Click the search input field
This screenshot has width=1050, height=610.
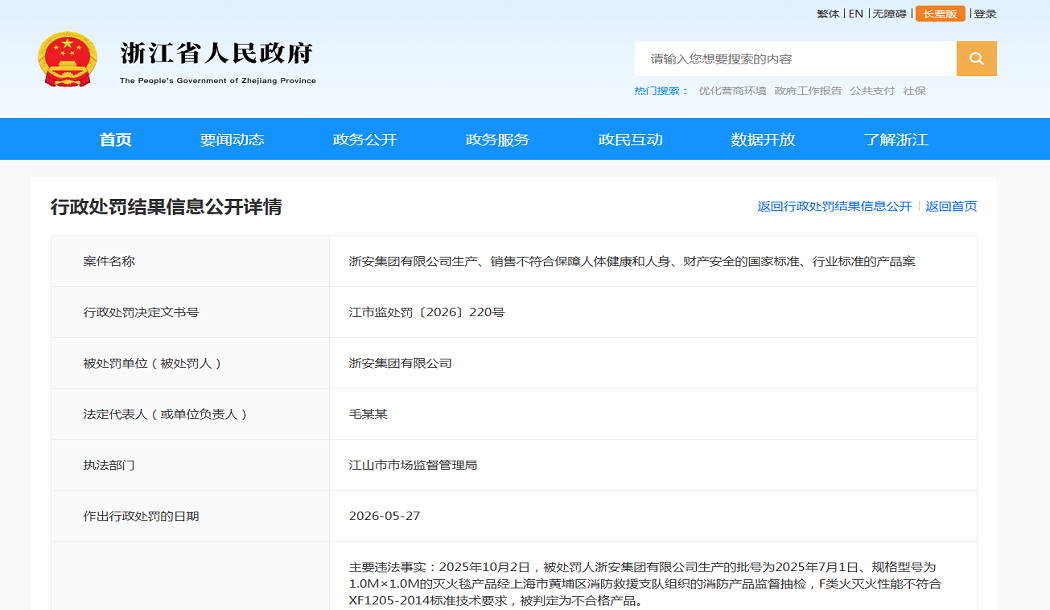[796, 58]
